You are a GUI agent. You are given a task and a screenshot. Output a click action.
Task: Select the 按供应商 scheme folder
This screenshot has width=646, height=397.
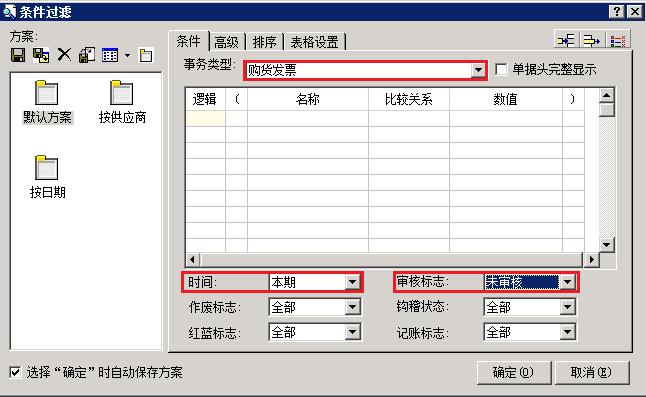[x=122, y=102]
